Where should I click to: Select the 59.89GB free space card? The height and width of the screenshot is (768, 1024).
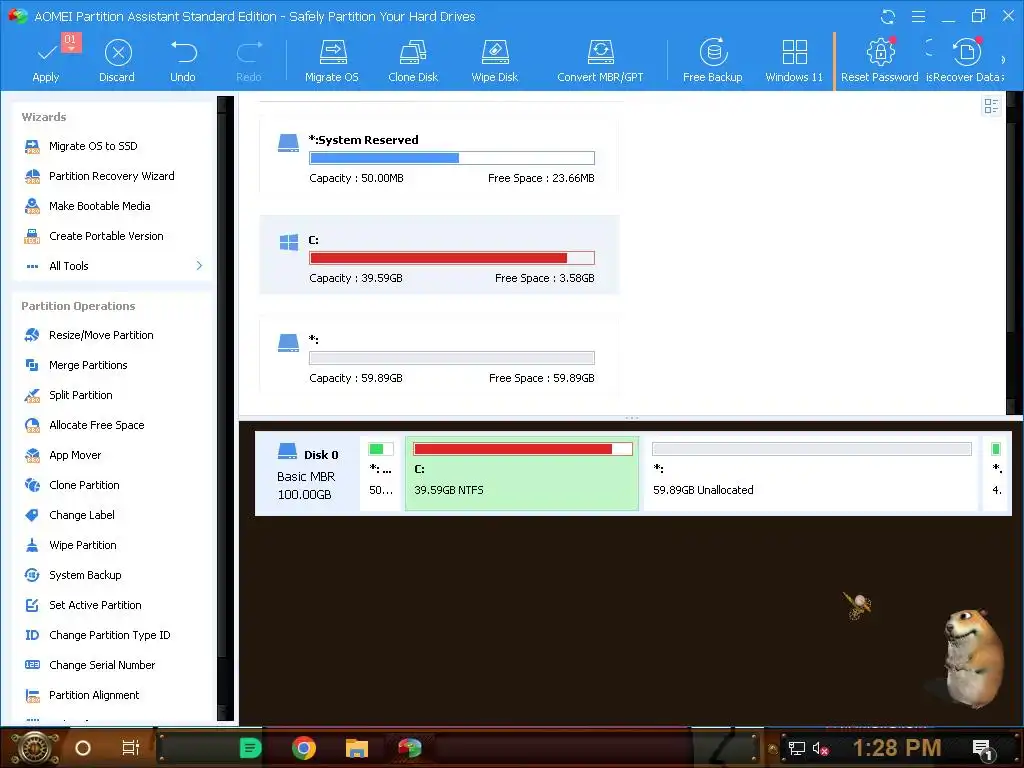439,355
